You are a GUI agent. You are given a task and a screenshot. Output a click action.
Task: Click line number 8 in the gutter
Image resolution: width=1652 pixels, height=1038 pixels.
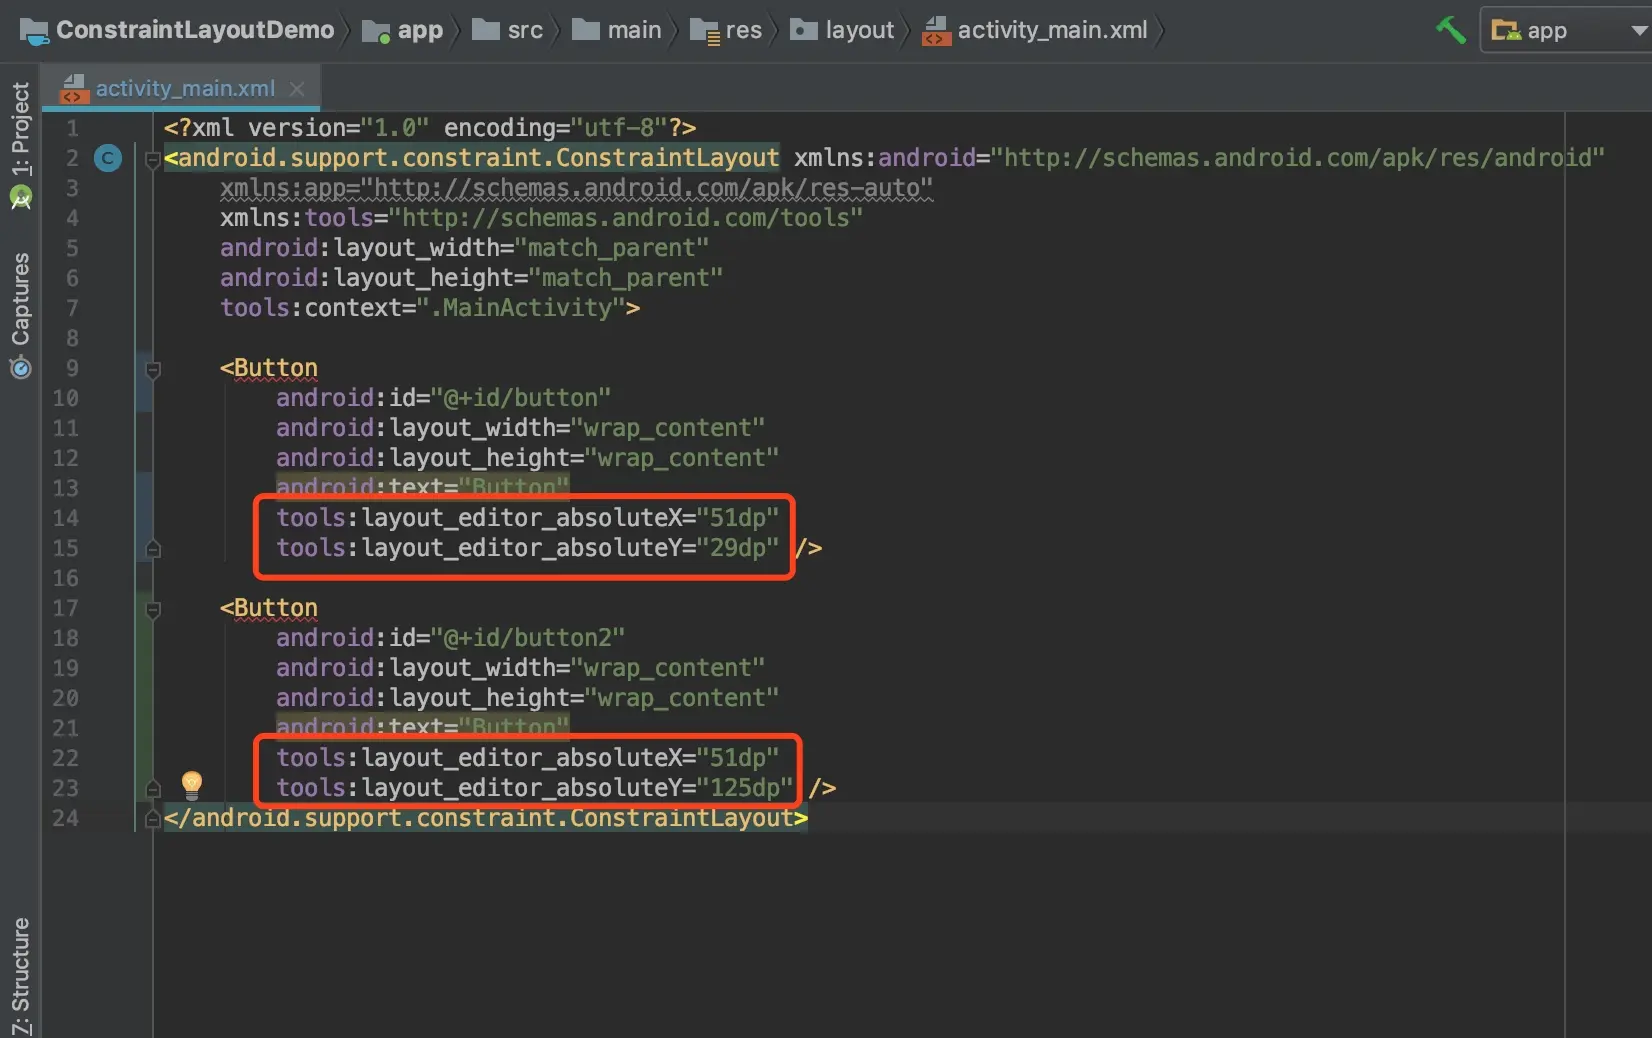pyautogui.click(x=72, y=338)
